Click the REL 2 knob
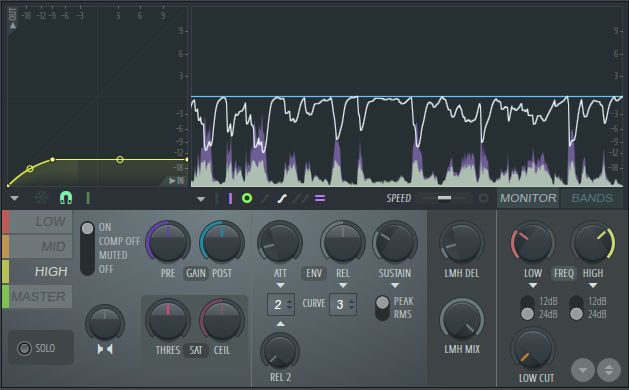 280,351
